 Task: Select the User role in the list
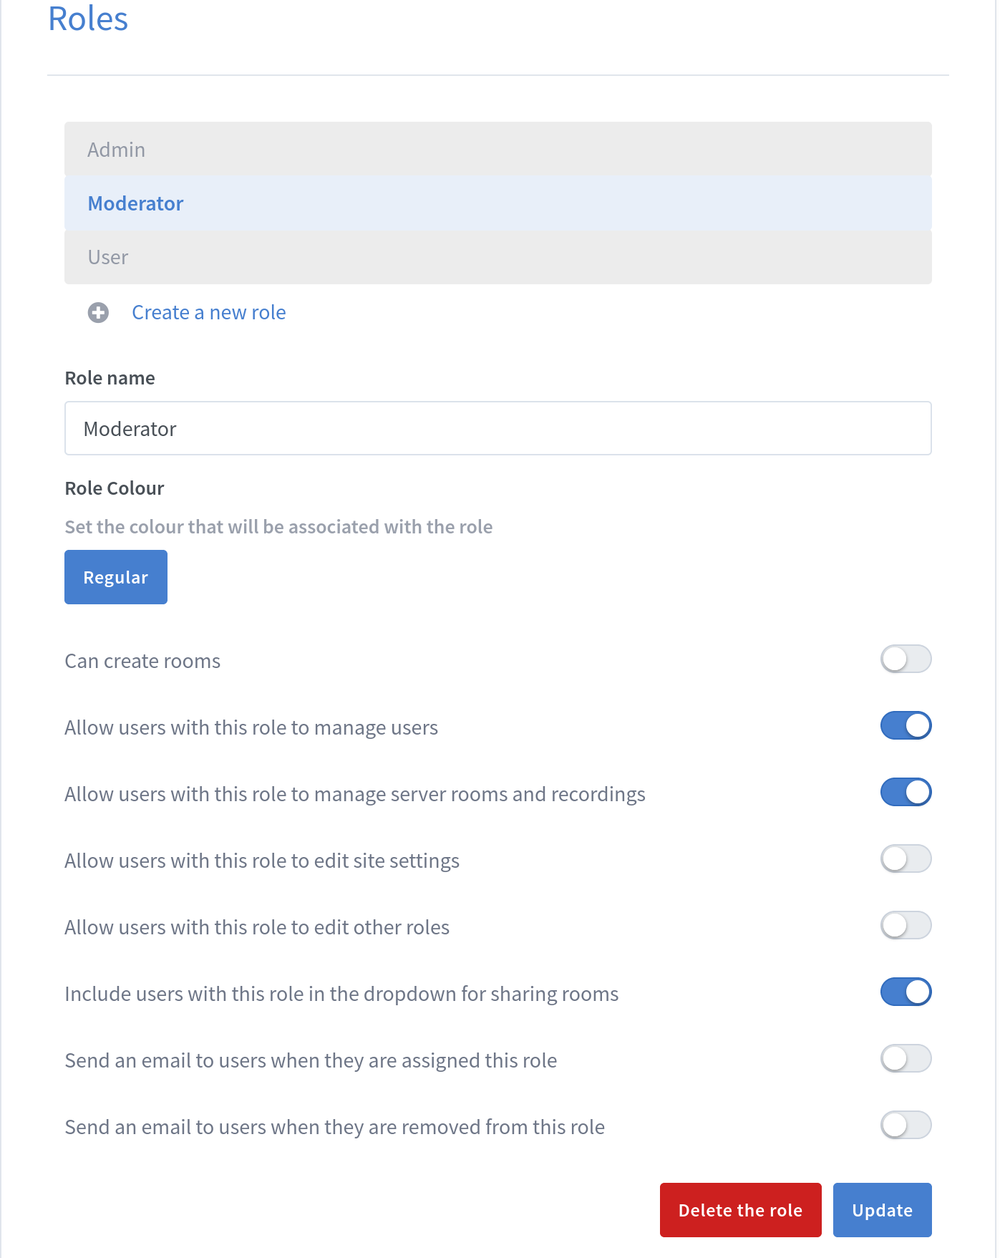point(497,258)
